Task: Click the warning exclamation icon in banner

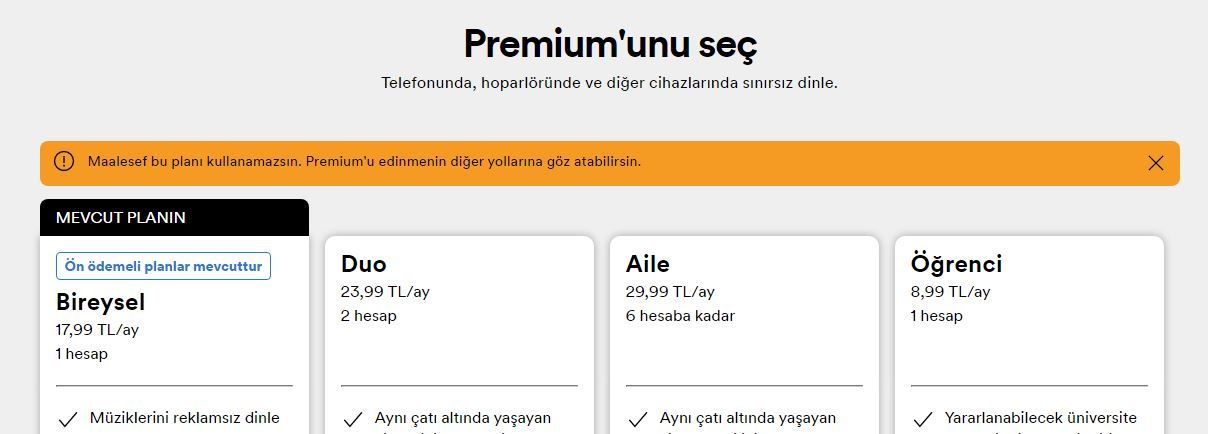Action: point(64,161)
